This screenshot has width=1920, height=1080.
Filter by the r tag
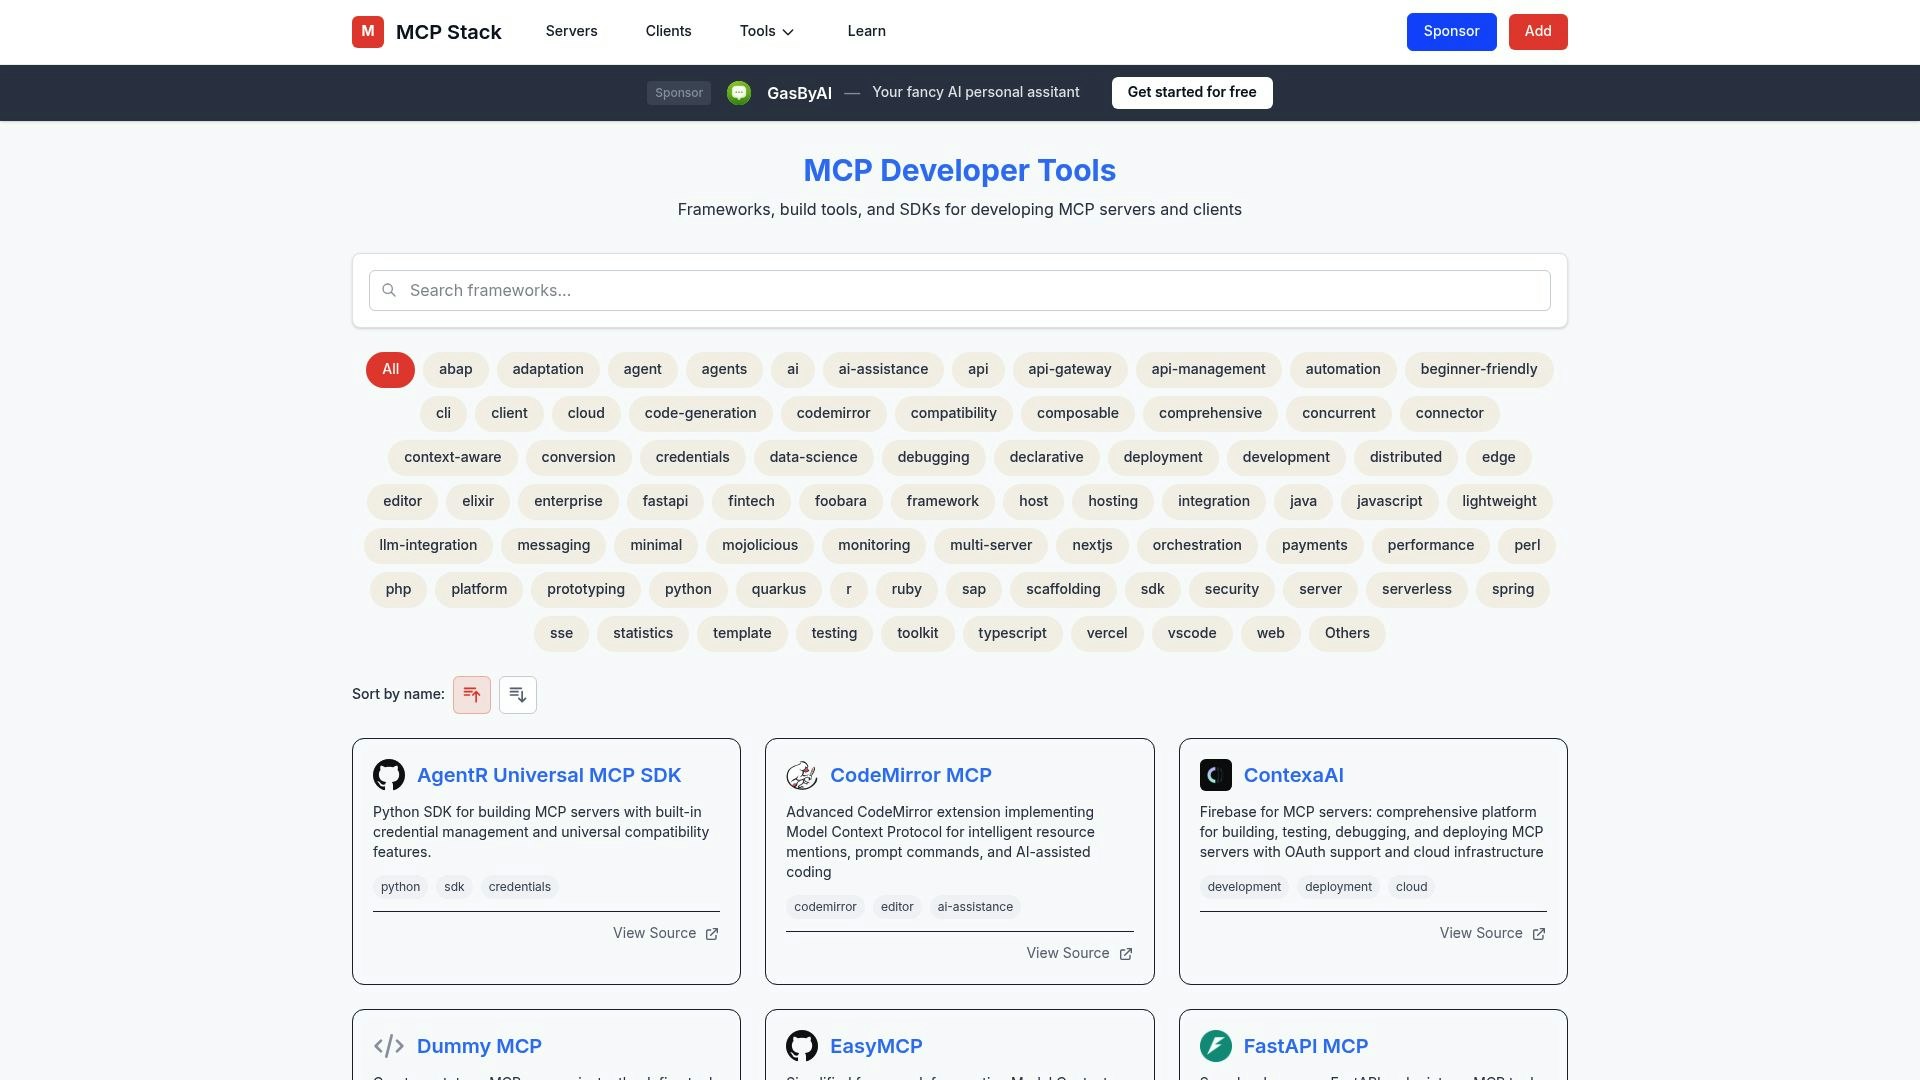coord(849,590)
